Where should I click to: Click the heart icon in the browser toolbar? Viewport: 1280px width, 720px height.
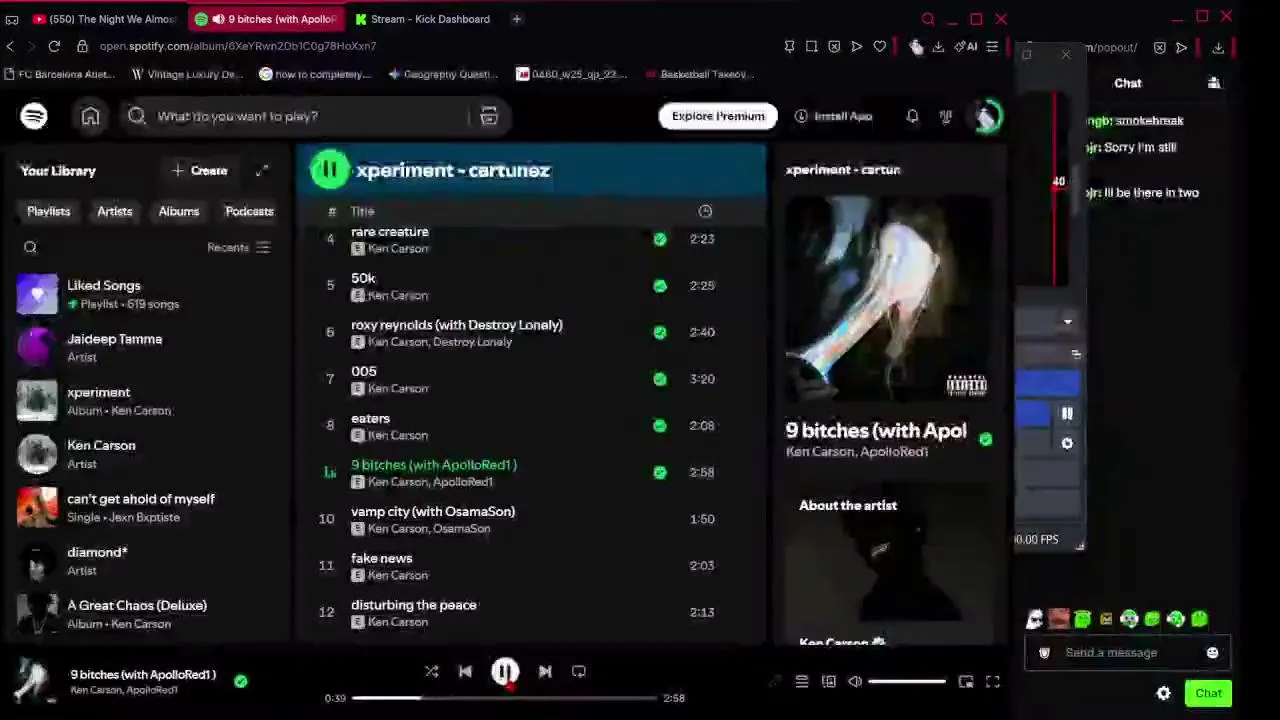[879, 46]
